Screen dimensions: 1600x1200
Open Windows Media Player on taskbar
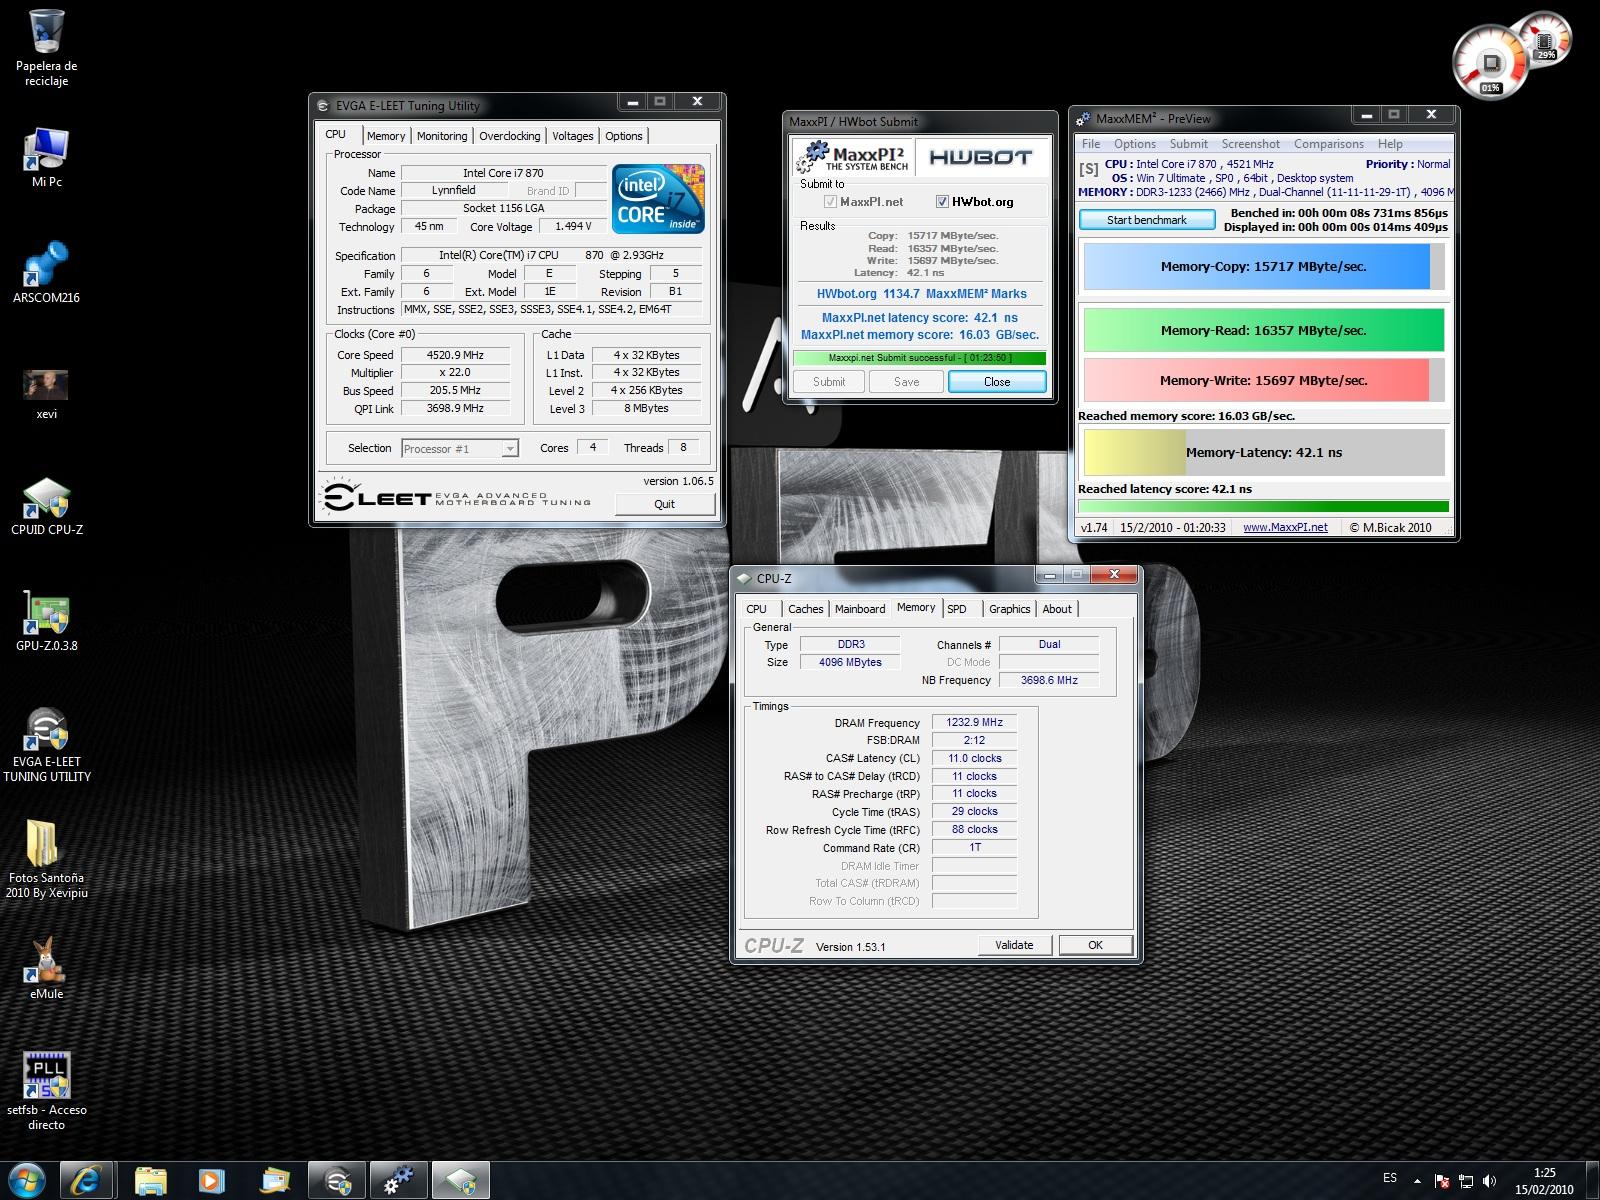coord(211,1180)
